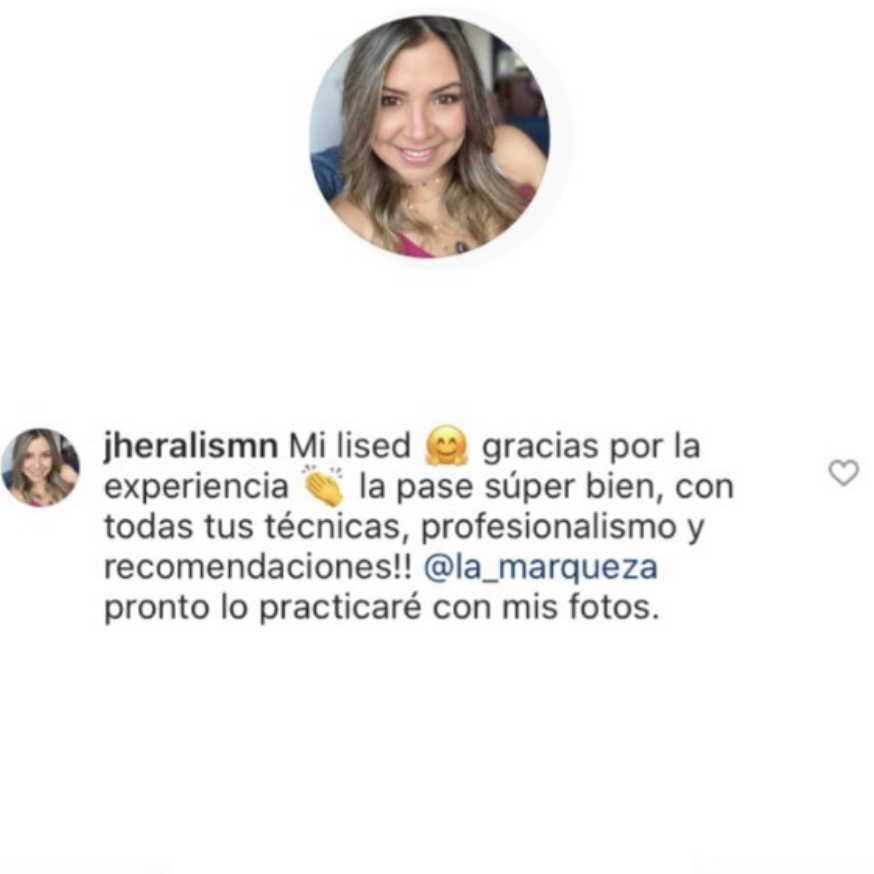Click the phrase "gracias por la"

(591, 447)
